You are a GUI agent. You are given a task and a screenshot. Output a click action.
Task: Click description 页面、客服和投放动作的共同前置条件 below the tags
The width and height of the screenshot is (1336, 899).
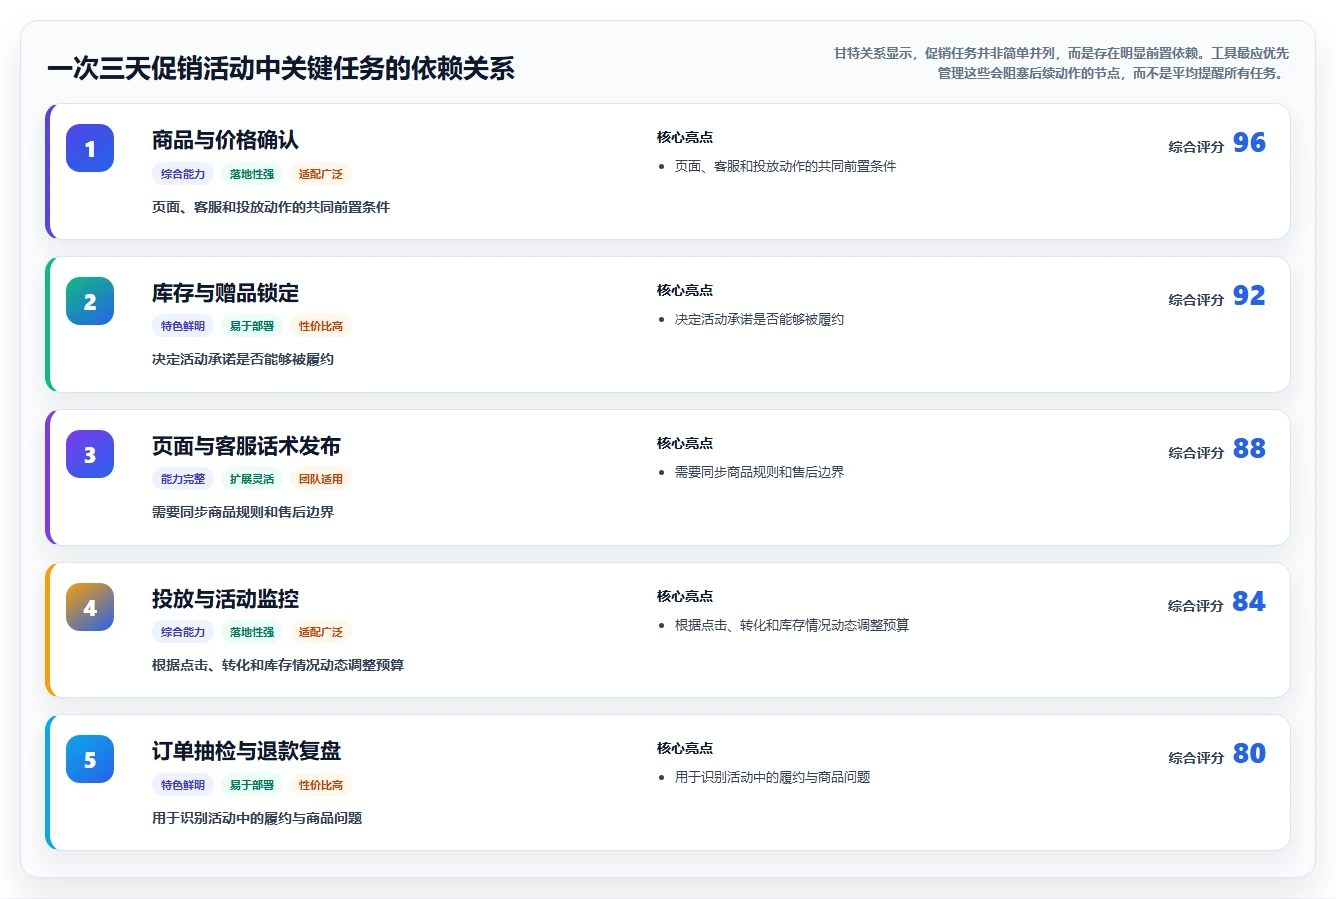point(271,208)
